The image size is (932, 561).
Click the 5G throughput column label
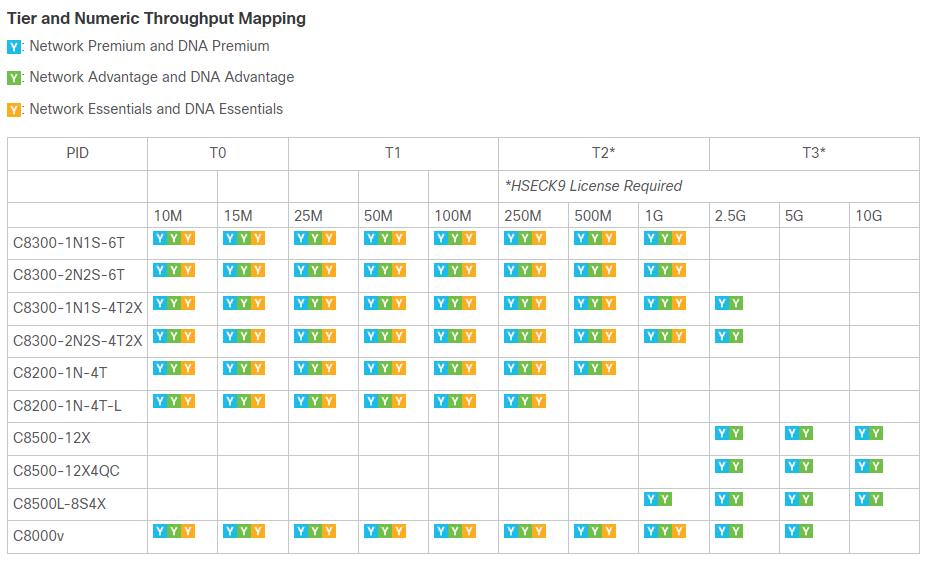tap(794, 216)
